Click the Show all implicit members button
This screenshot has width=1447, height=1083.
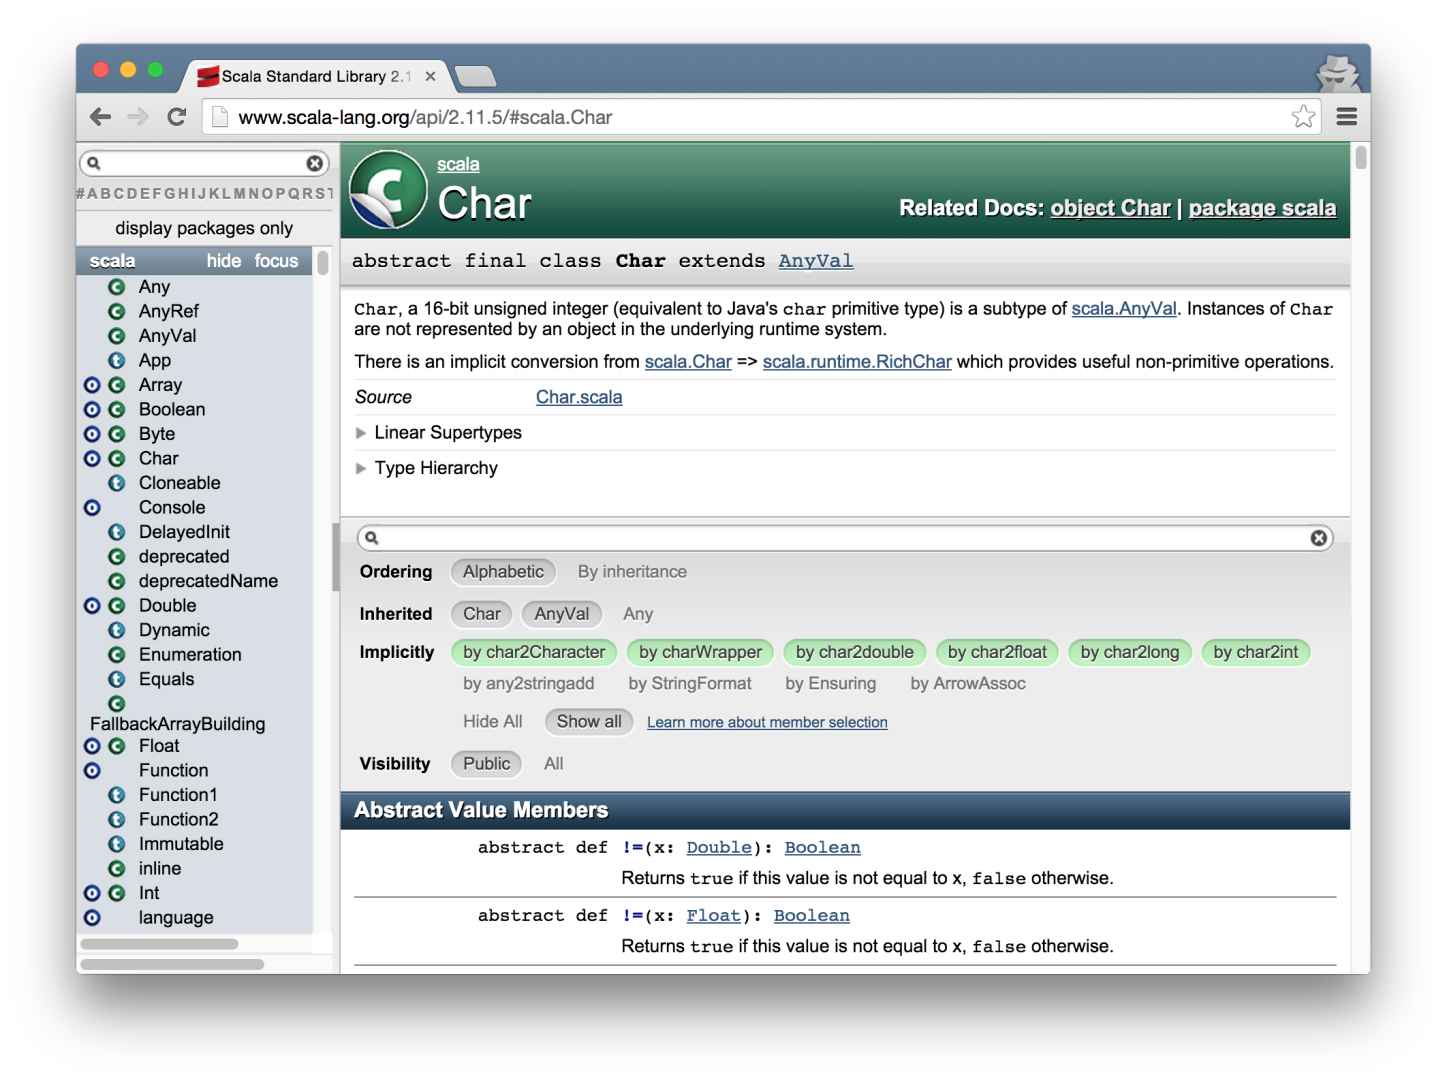click(589, 722)
